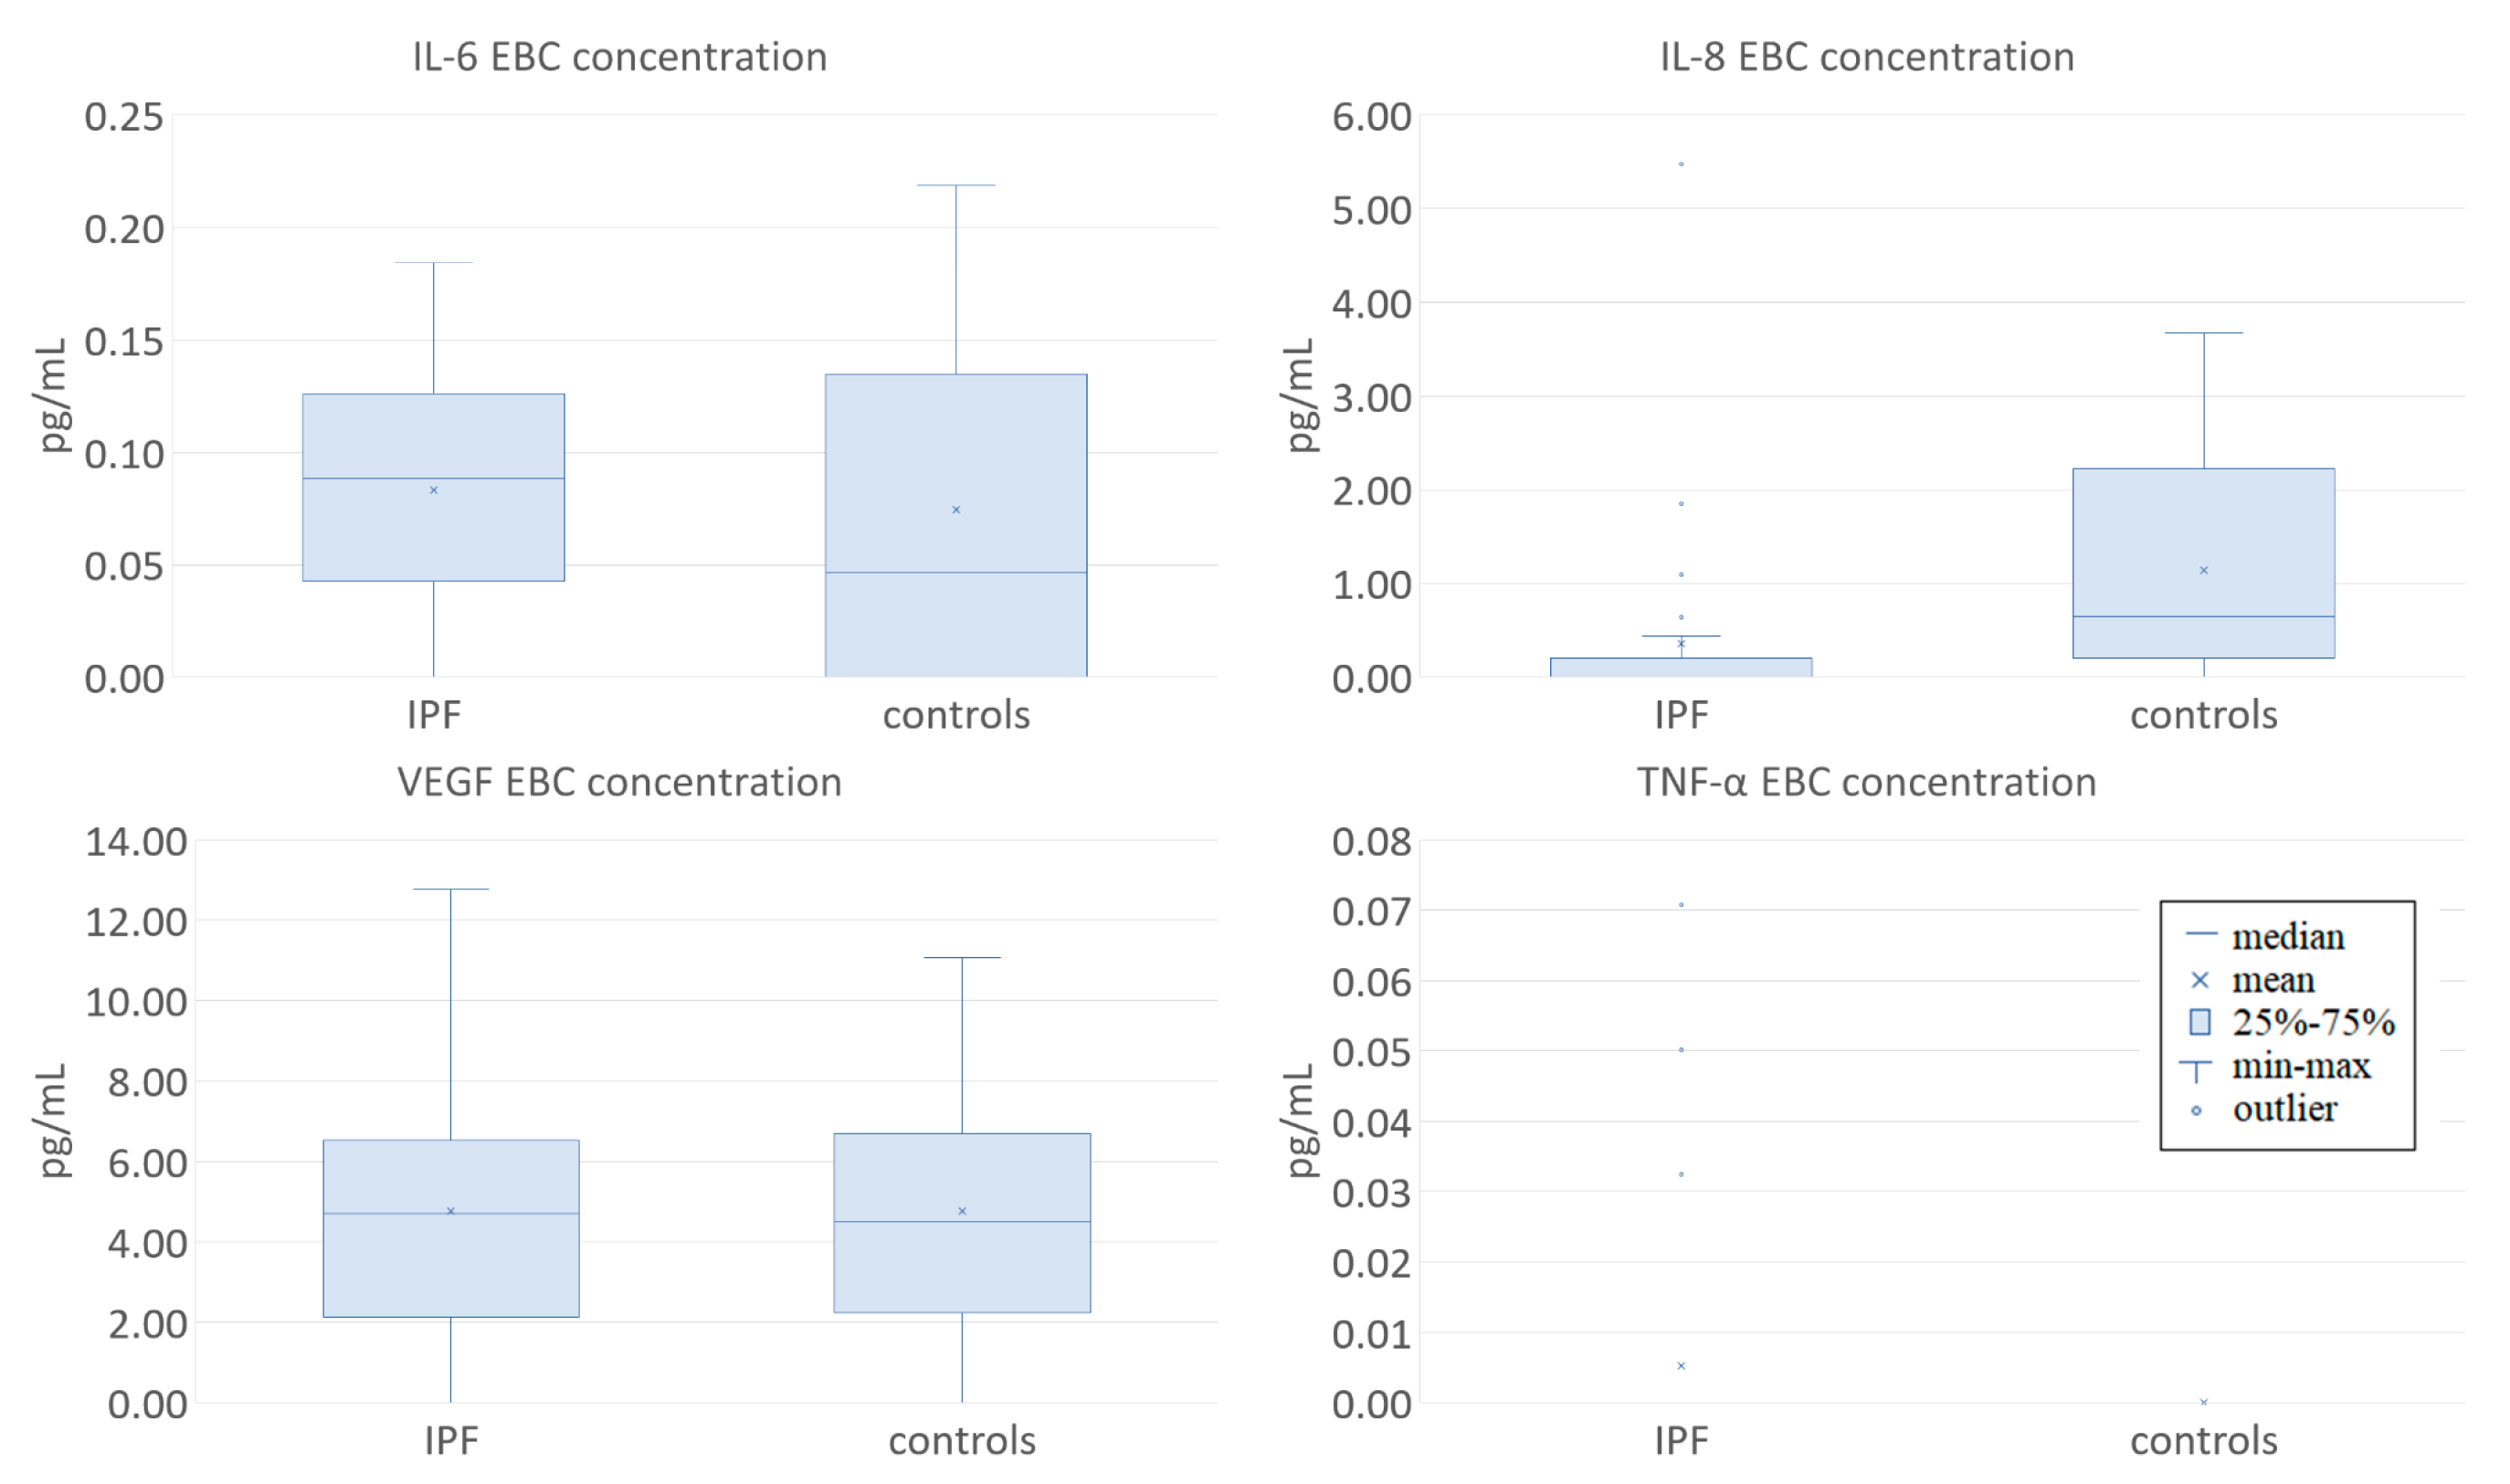Click the "IPF" axis label under IL-8 chart
Viewport: 2510px width, 1484px height.
pos(1681,715)
